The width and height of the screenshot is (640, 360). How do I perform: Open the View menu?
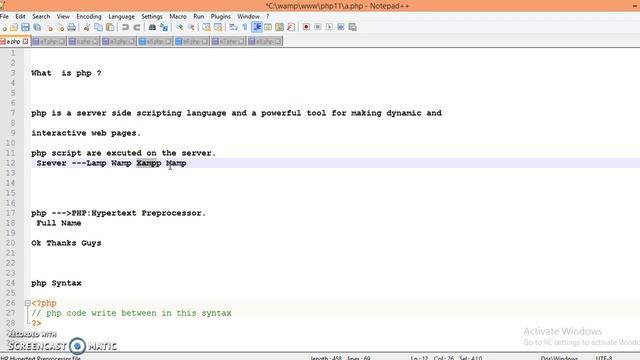click(63, 16)
